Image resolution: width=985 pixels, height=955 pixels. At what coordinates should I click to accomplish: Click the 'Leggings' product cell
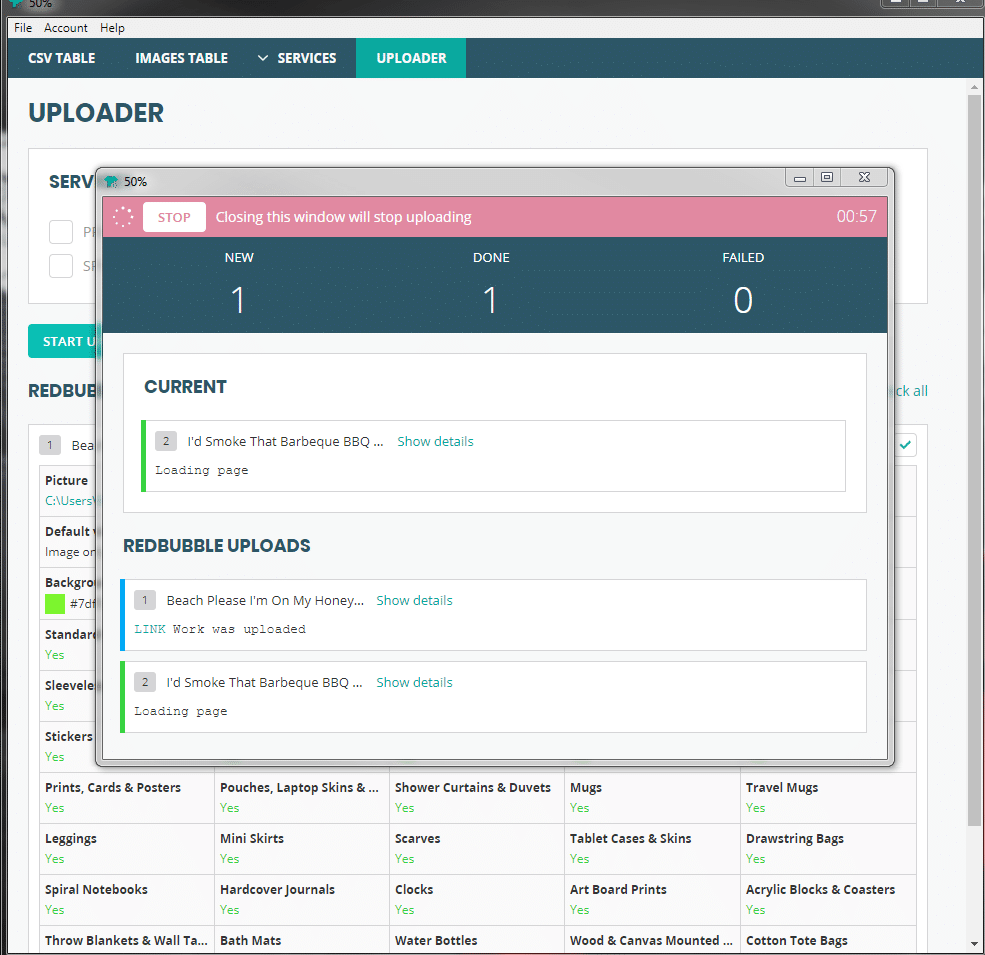click(x=127, y=849)
